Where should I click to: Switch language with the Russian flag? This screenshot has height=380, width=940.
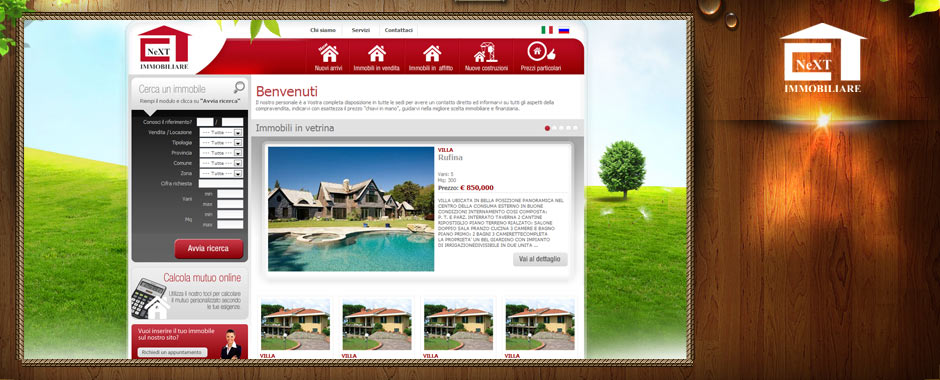coord(564,29)
